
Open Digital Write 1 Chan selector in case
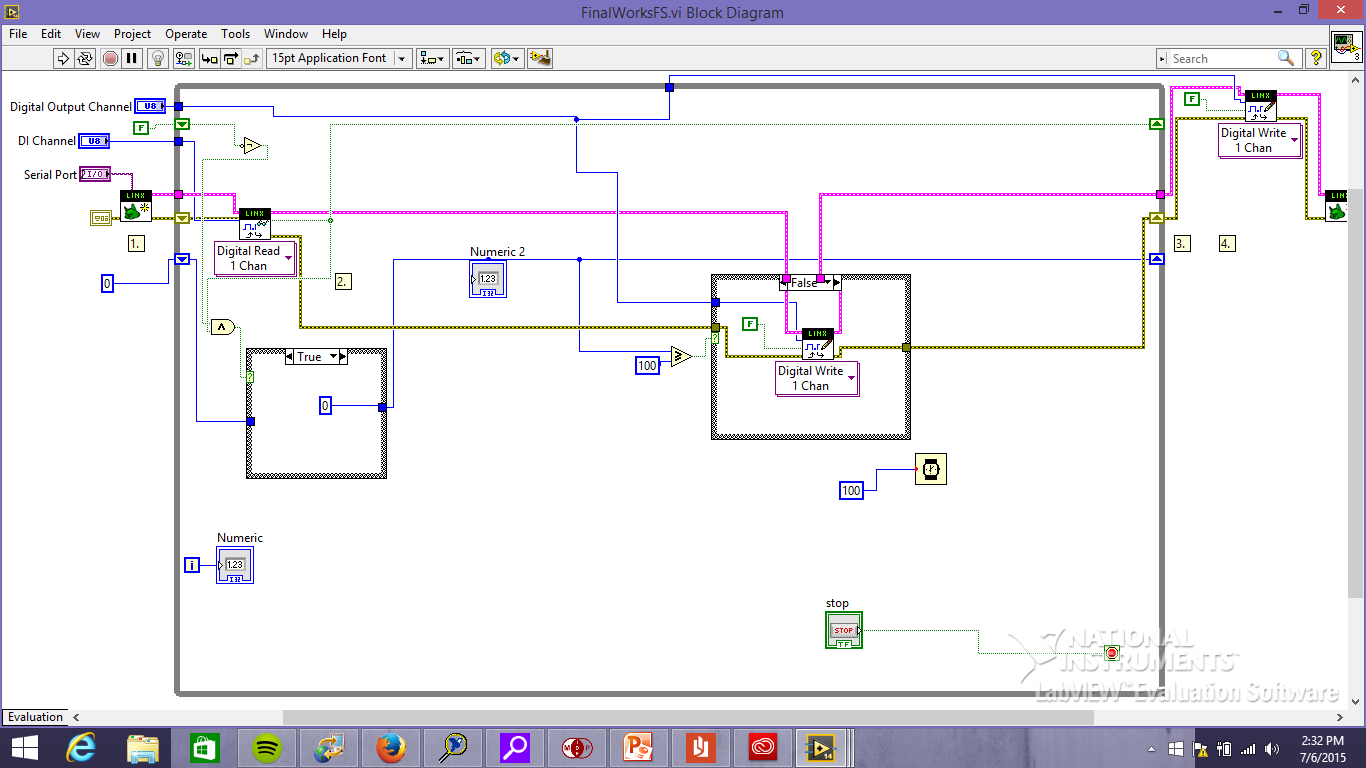[818, 378]
